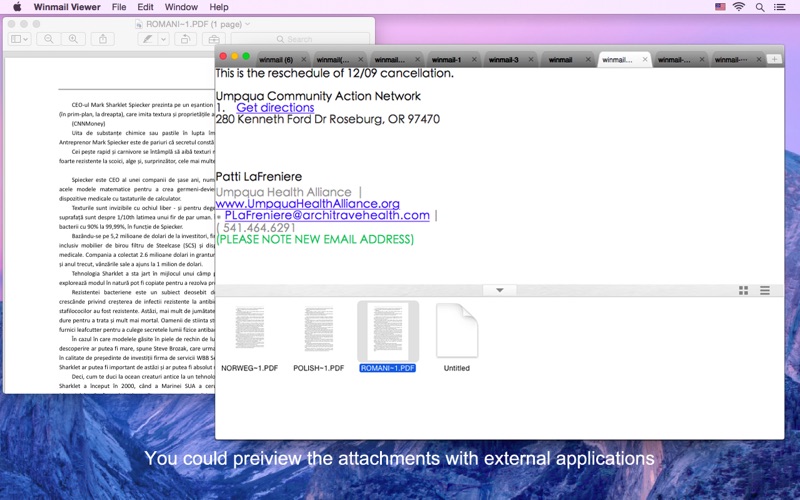Open the Winmail Viewer application menu

click(x=67, y=7)
